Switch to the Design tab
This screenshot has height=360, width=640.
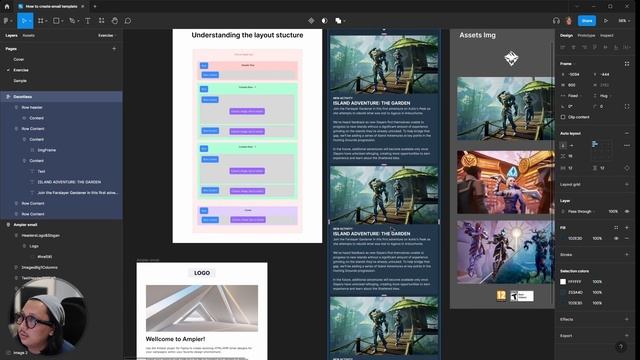pos(566,36)
